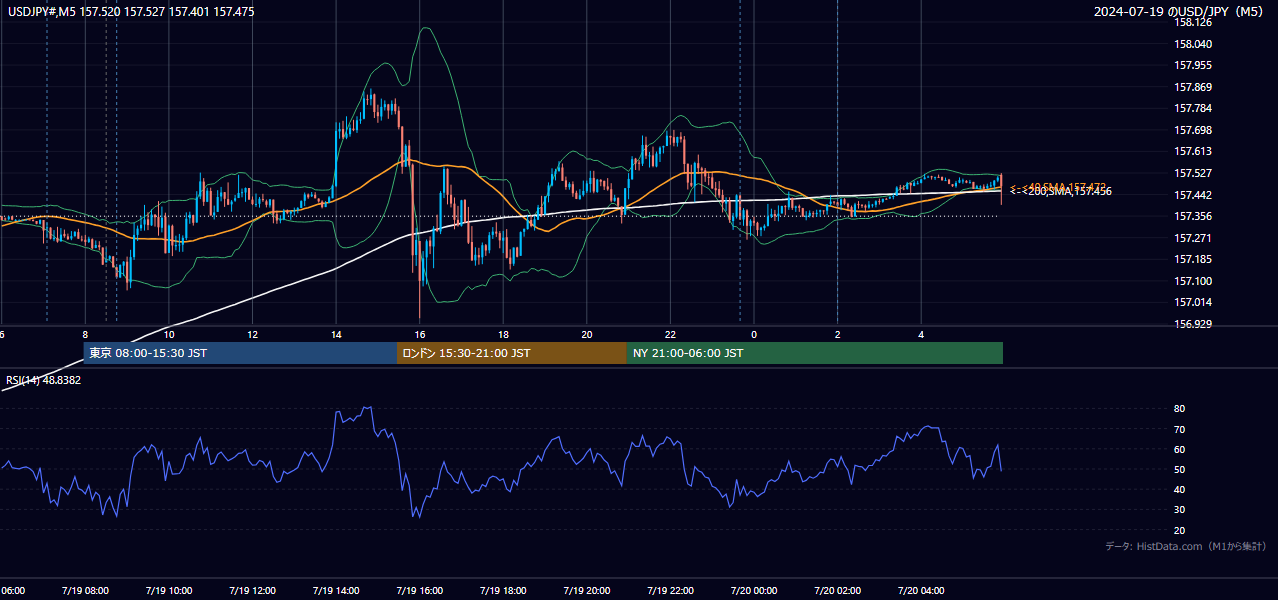The height and width of the screenshot is (600, 1278).
Task: Click RSI scale value 20
Action: pyautogui.click(x=1180, y=530)
